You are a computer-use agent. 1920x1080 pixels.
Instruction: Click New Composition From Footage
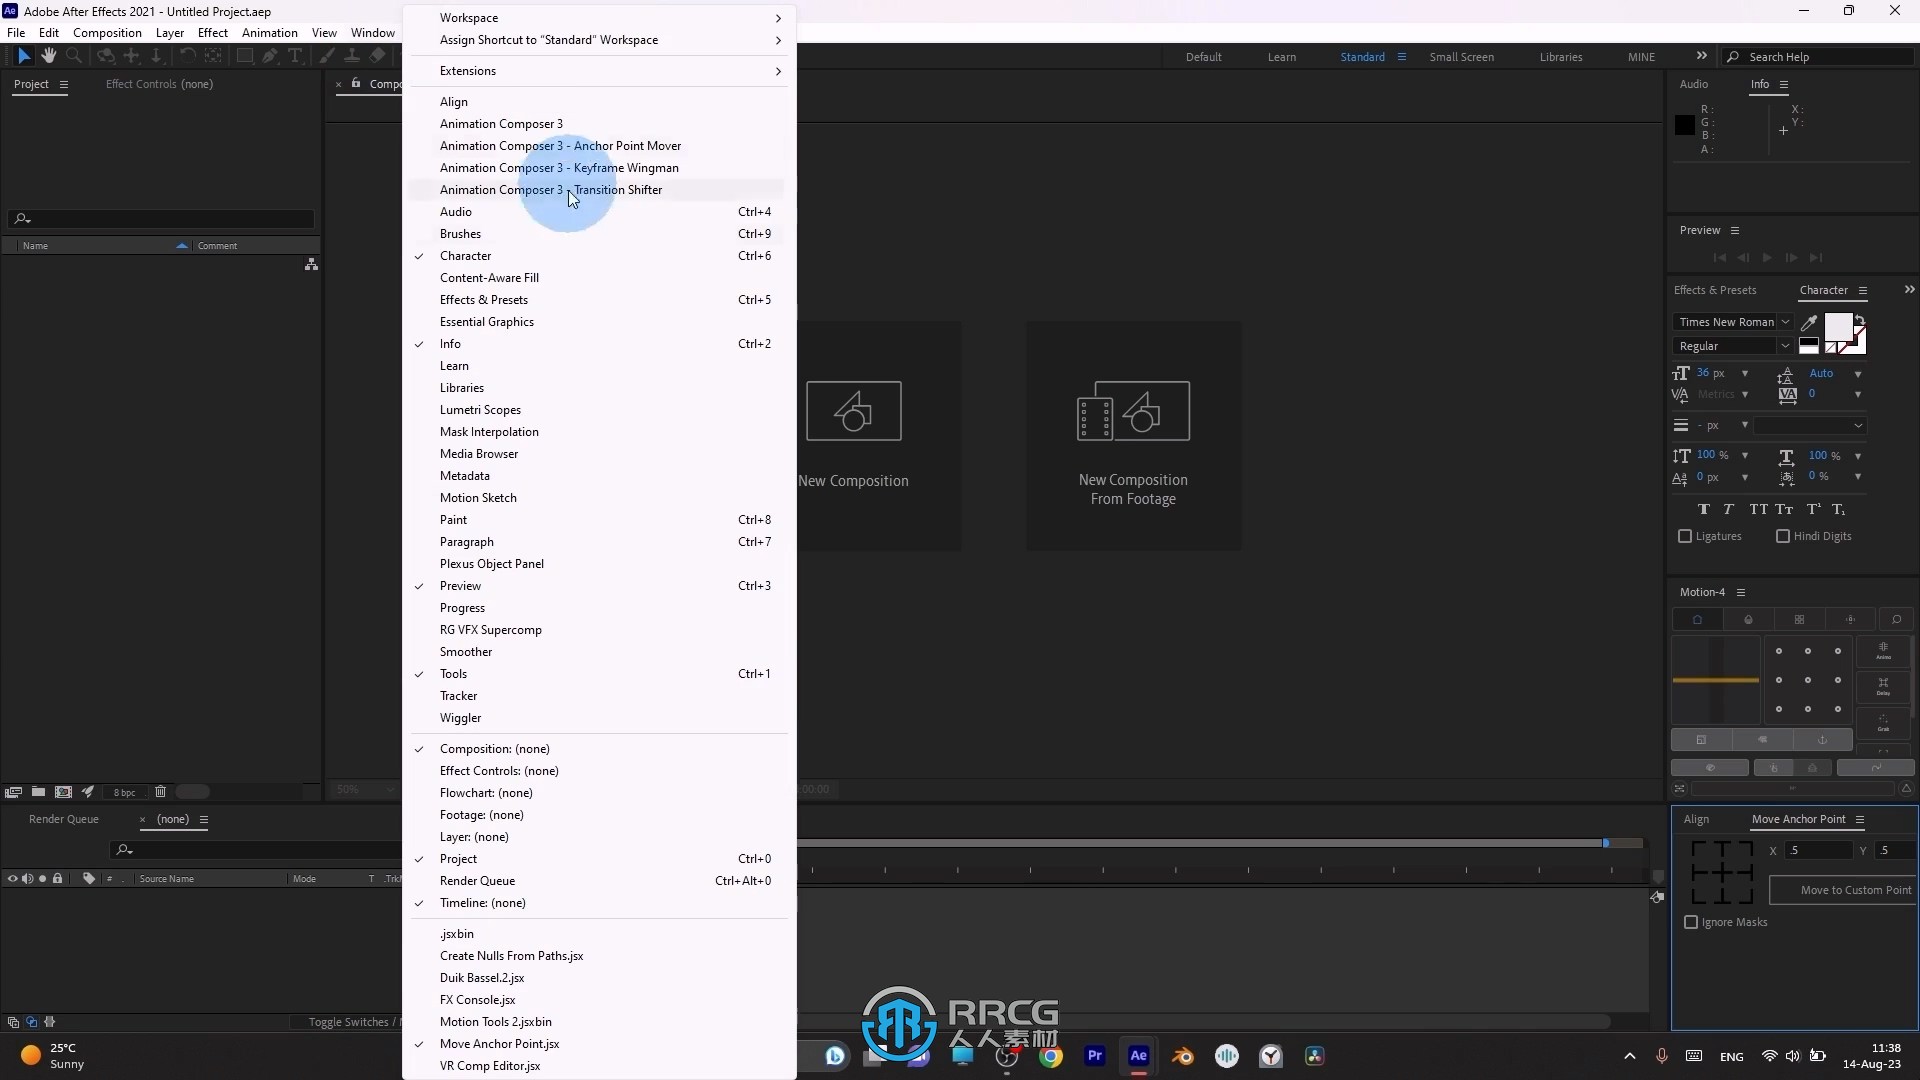1133,435
